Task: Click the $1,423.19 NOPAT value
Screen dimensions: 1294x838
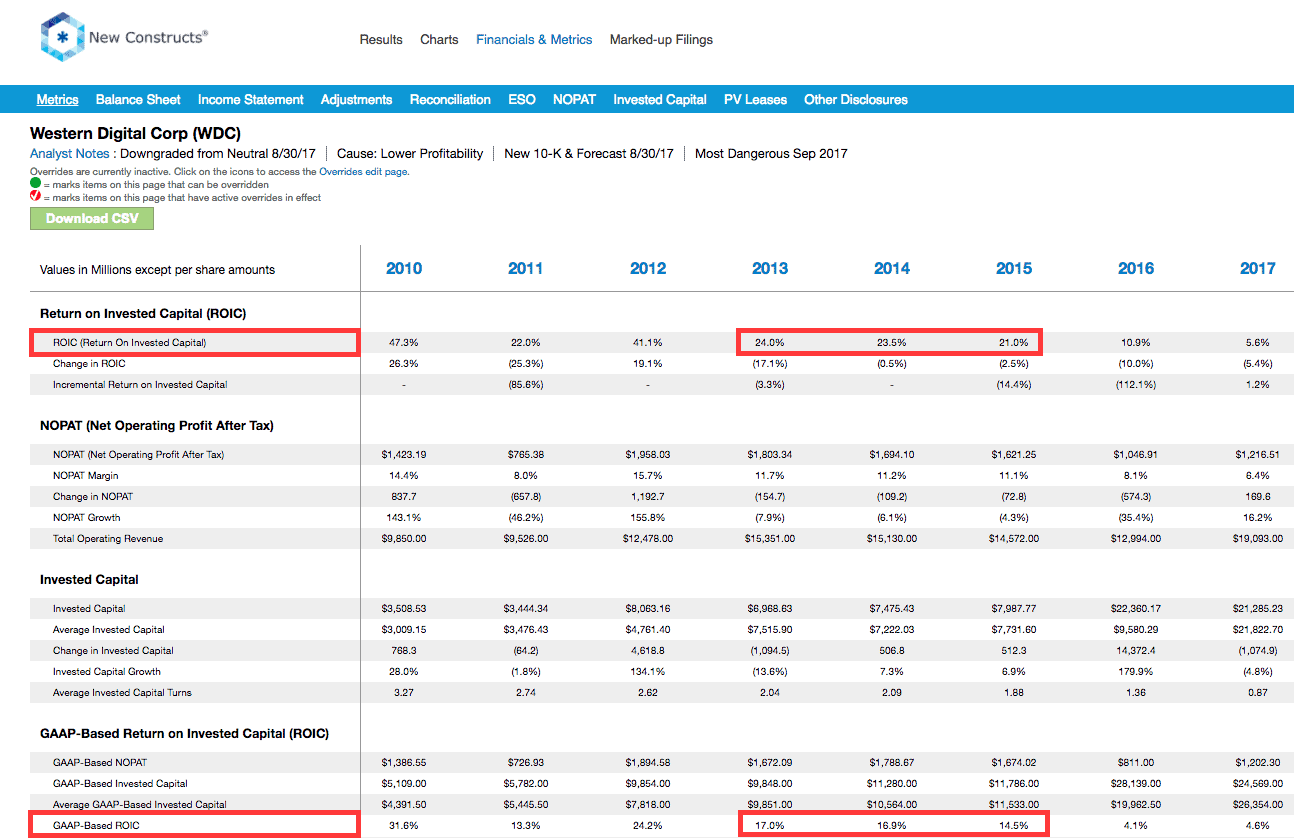Action: (x=404, y=454)
